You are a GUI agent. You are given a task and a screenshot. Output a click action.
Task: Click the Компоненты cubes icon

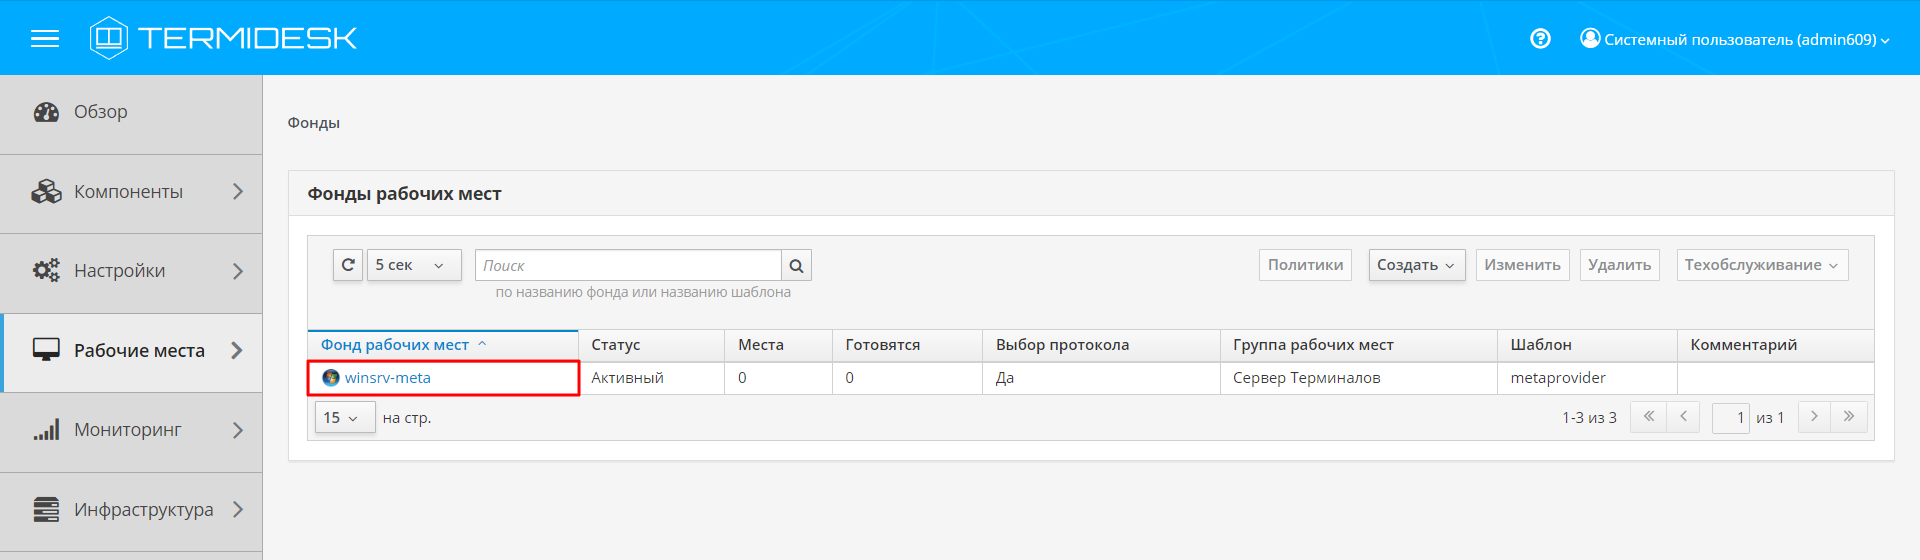(46, 191)
